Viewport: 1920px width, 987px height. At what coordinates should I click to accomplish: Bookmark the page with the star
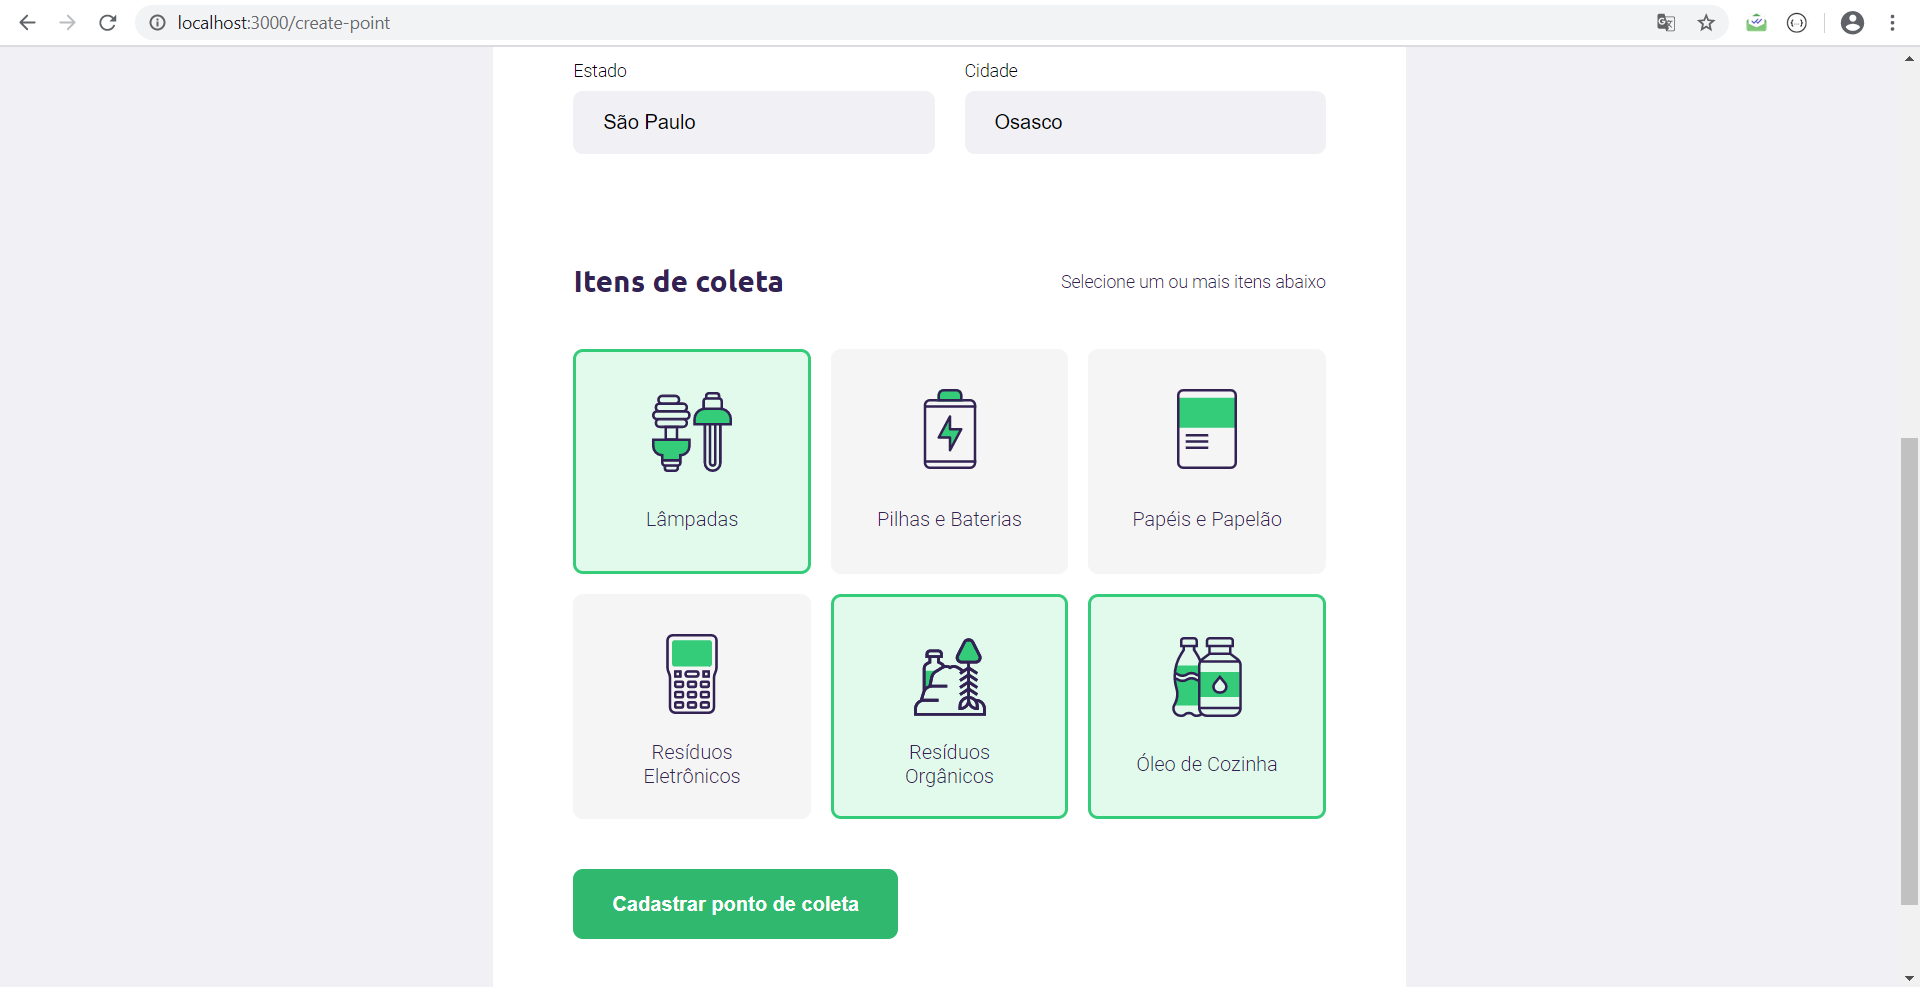1707,22
